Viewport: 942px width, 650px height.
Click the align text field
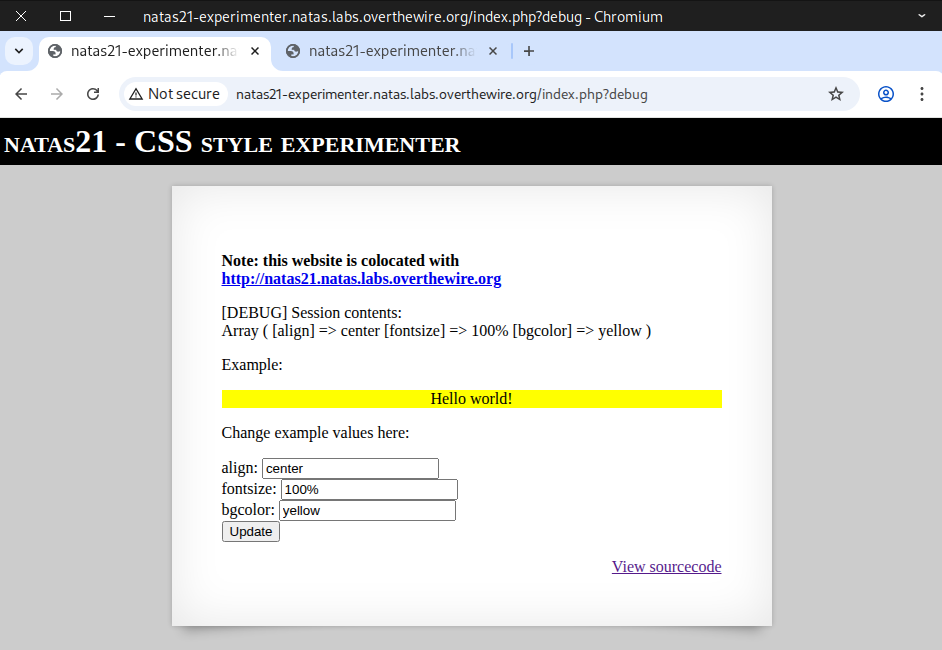pyautogui.click(x=350, y=468)
